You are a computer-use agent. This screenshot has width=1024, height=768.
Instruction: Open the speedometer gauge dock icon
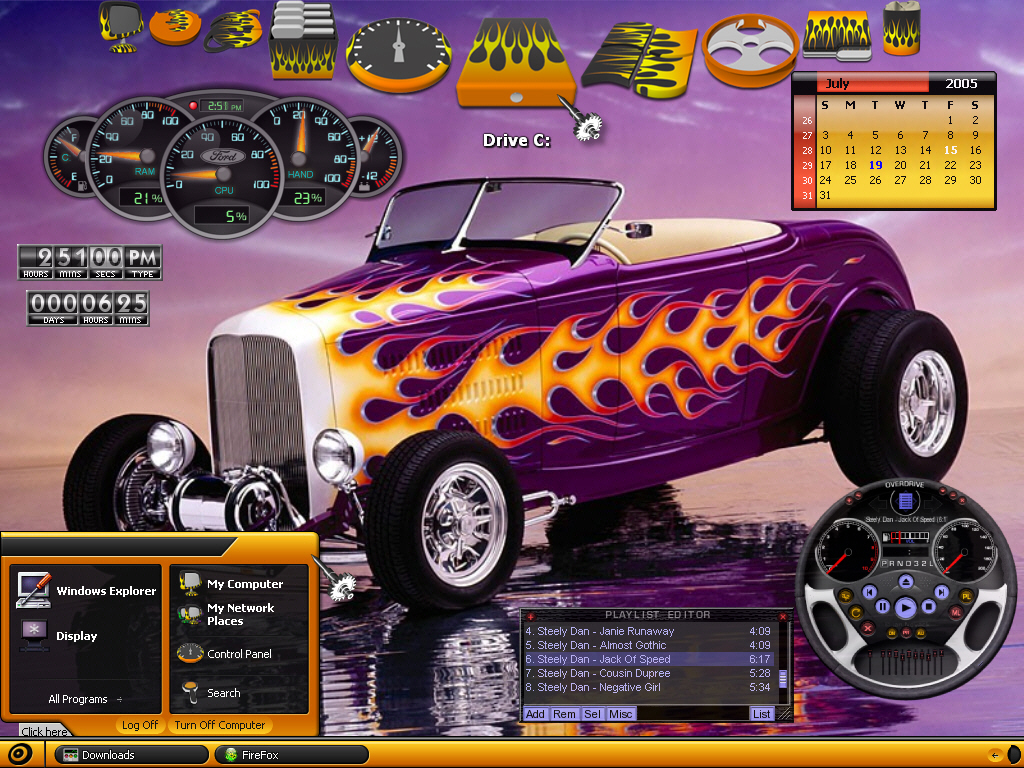coord(398,54)
